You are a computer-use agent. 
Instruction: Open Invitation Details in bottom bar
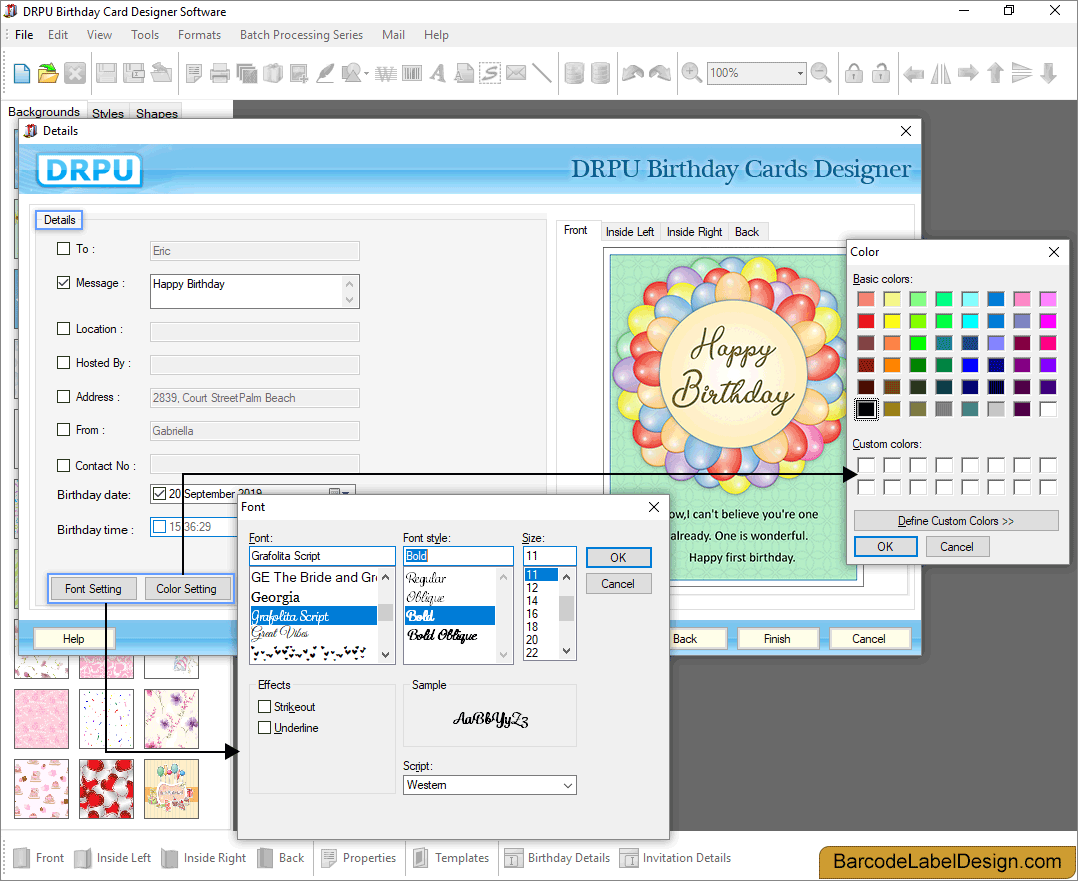tap(675, 858)
